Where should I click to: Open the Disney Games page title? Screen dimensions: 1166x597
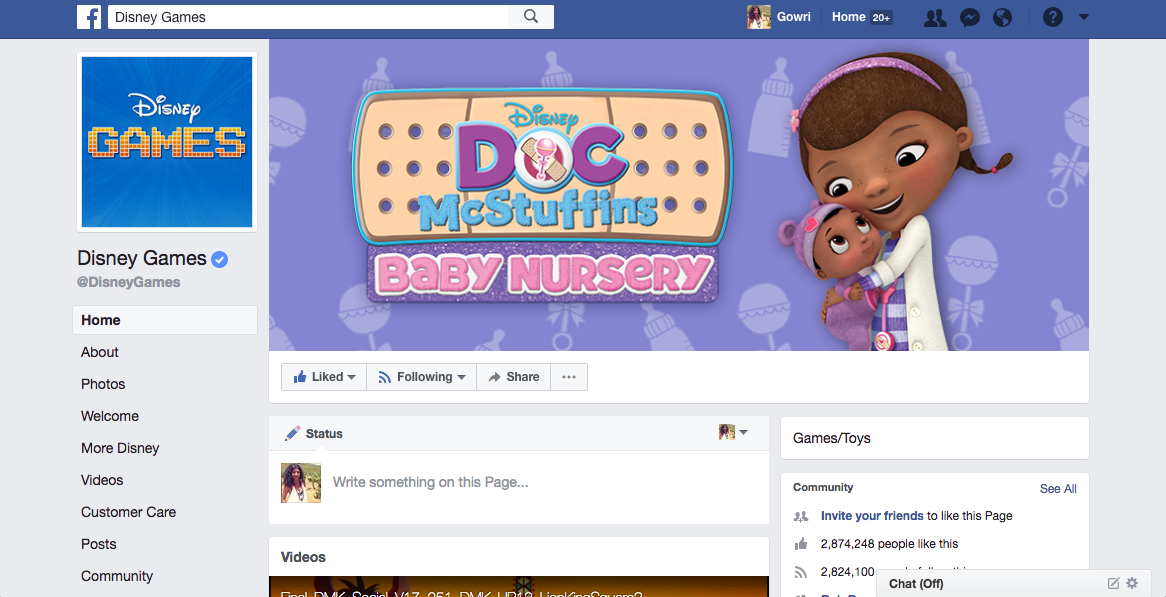[142, 258]
